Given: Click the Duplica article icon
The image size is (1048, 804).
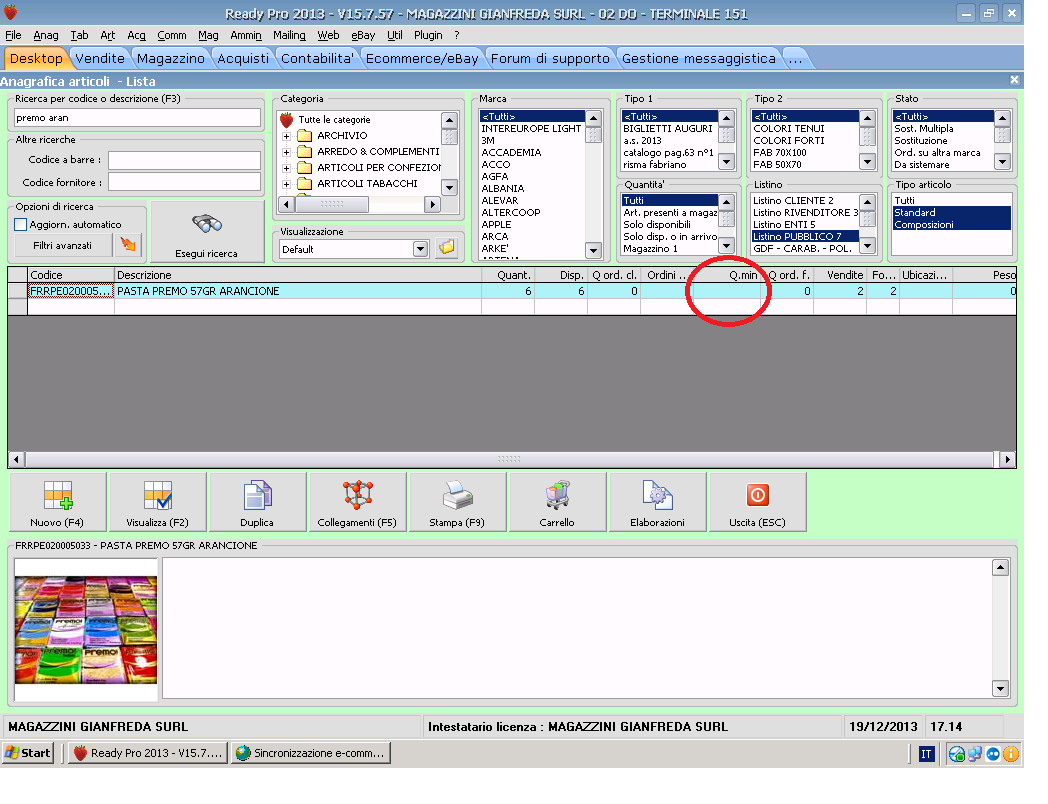Looking at the screenshot, I should coord(257,502).
